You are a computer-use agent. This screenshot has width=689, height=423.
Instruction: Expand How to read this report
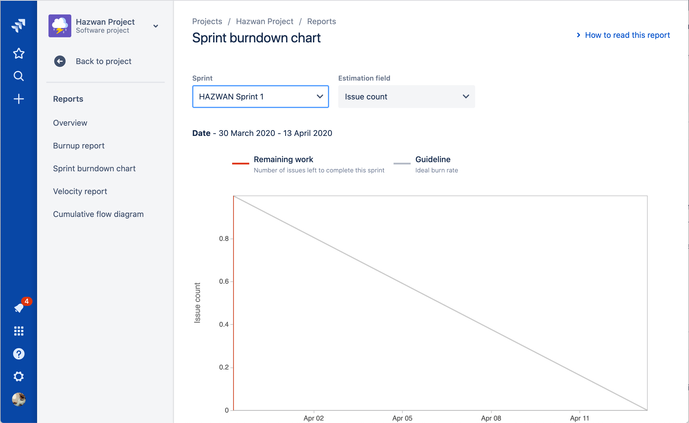(623, 35)
